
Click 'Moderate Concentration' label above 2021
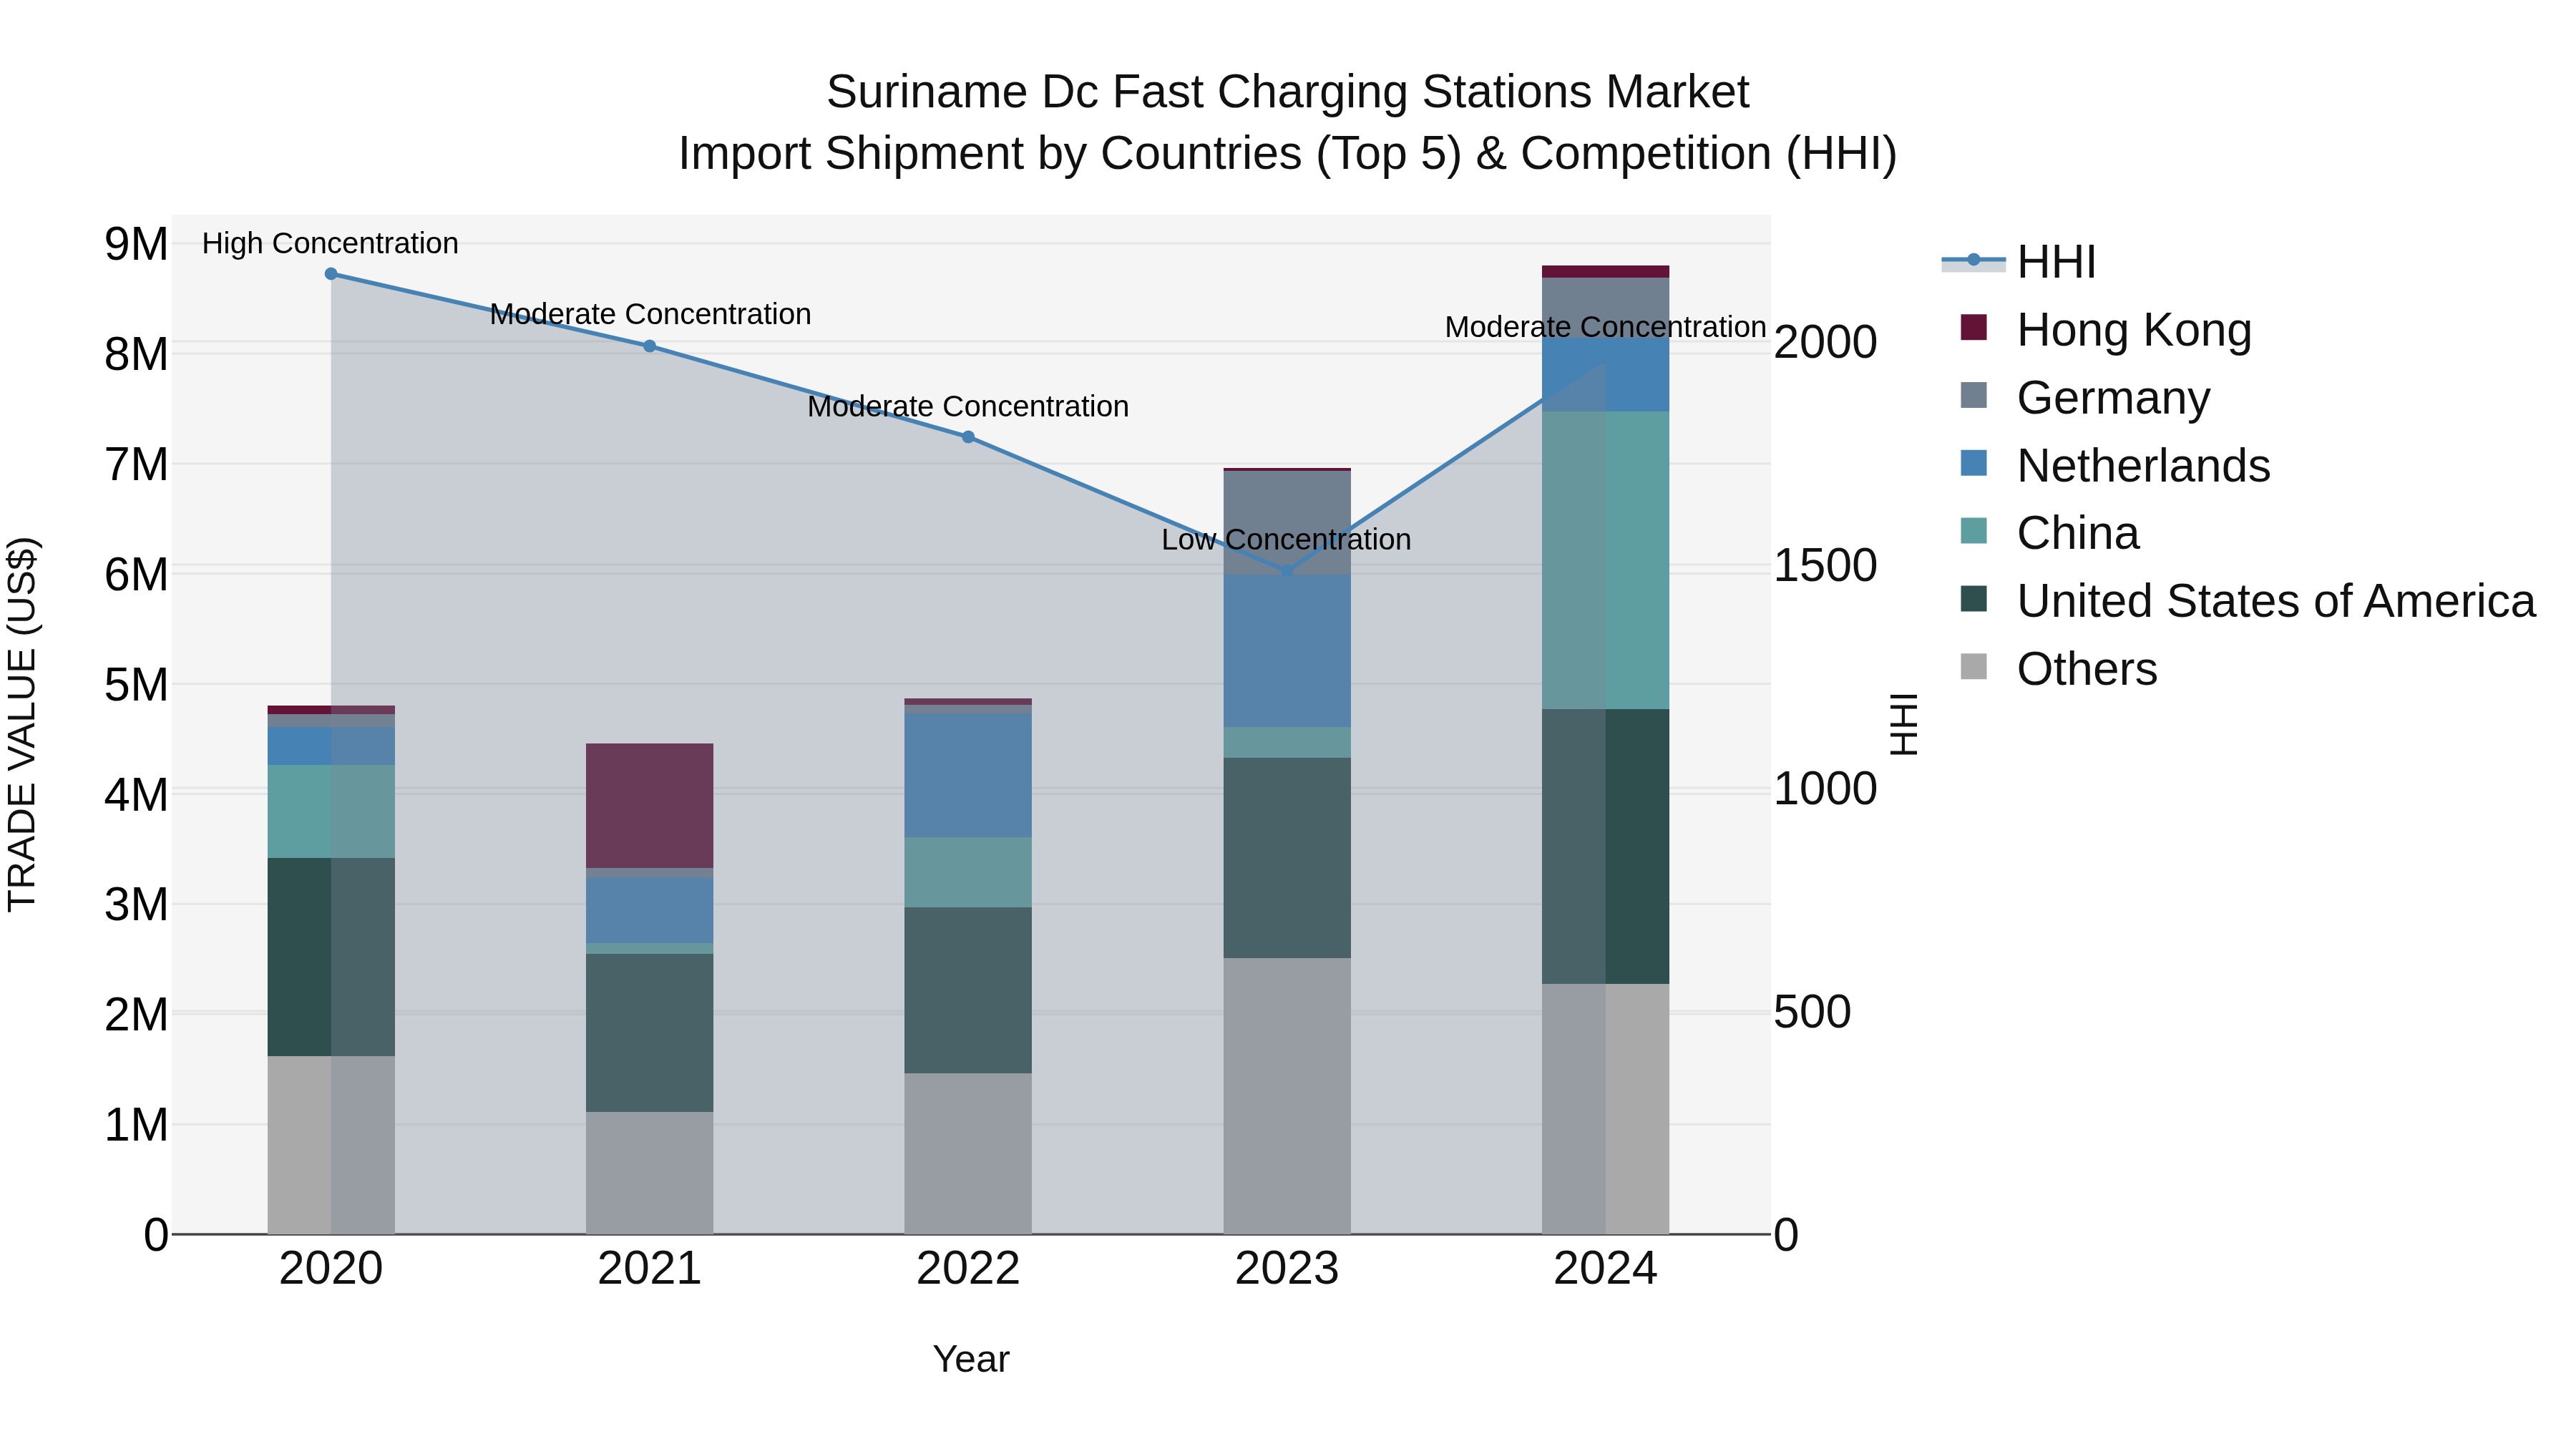[650, 314]
